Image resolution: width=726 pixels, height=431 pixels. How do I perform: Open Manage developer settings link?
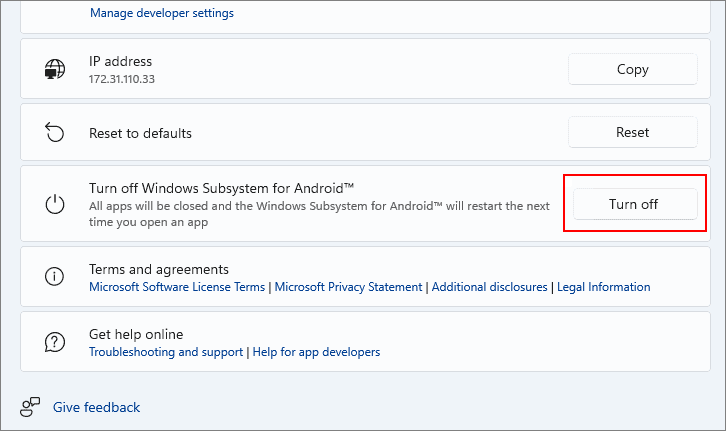(162, 13)
